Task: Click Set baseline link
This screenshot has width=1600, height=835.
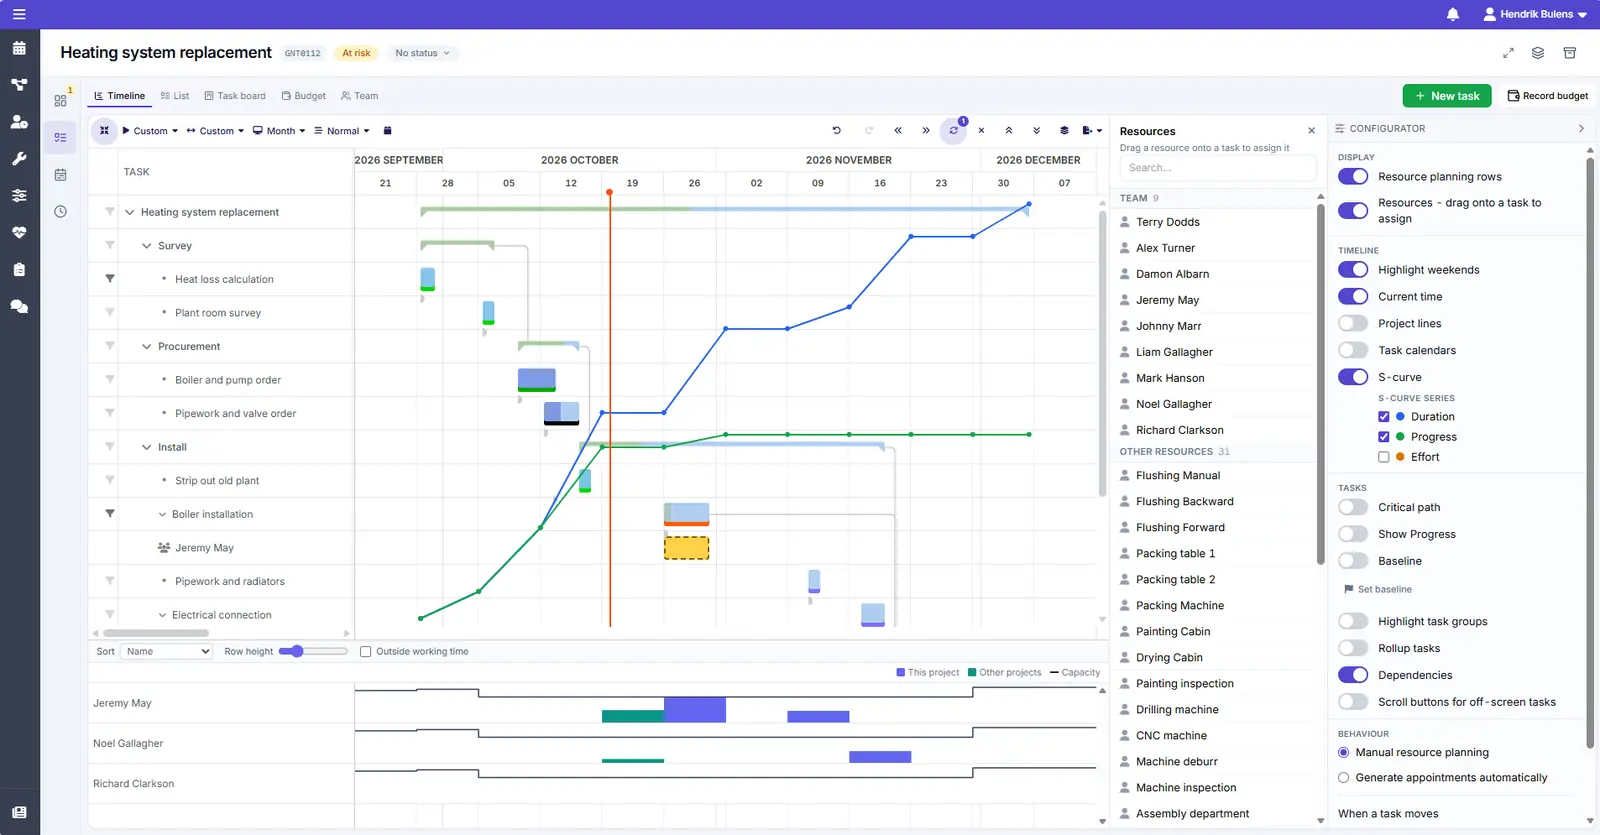Action: pos(1378,589)
